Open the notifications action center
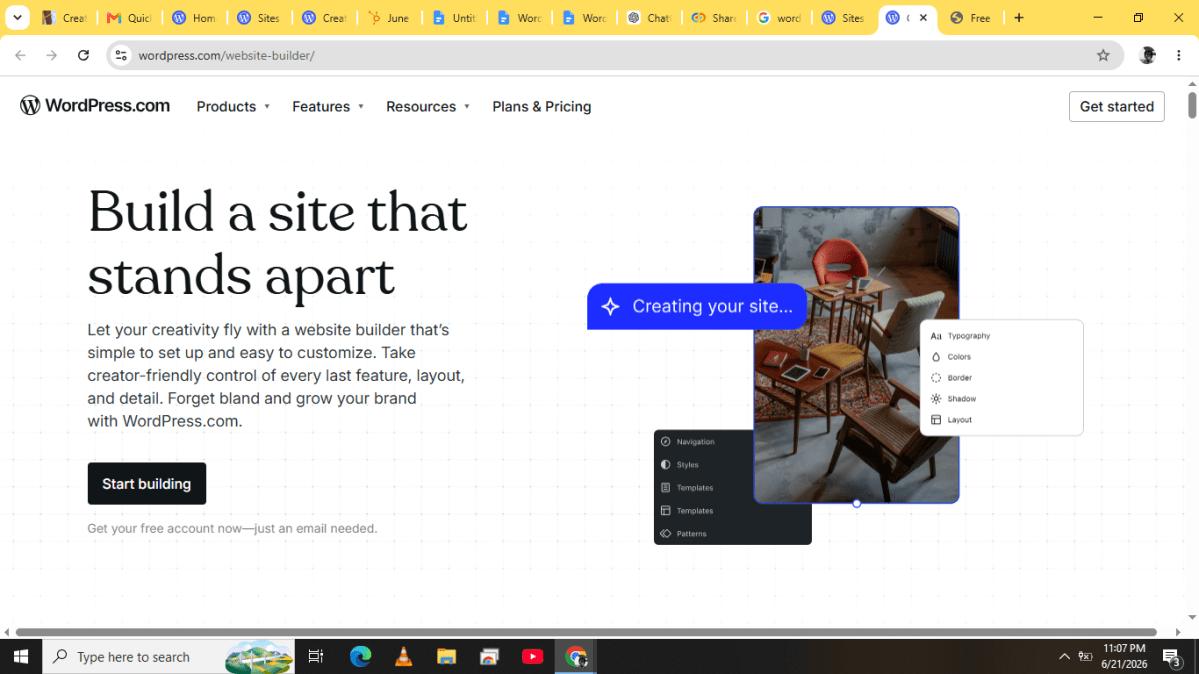 click(1171, 656)
